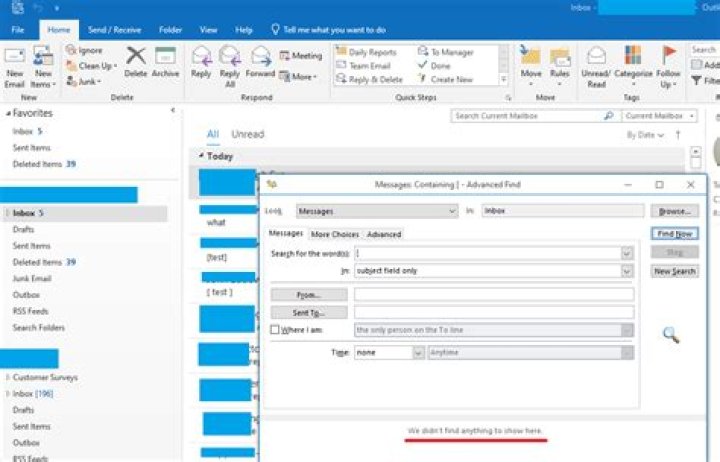Screen dimensions: 720x462
Task: Open the Clean Up options
Action: tap(91, 66)
